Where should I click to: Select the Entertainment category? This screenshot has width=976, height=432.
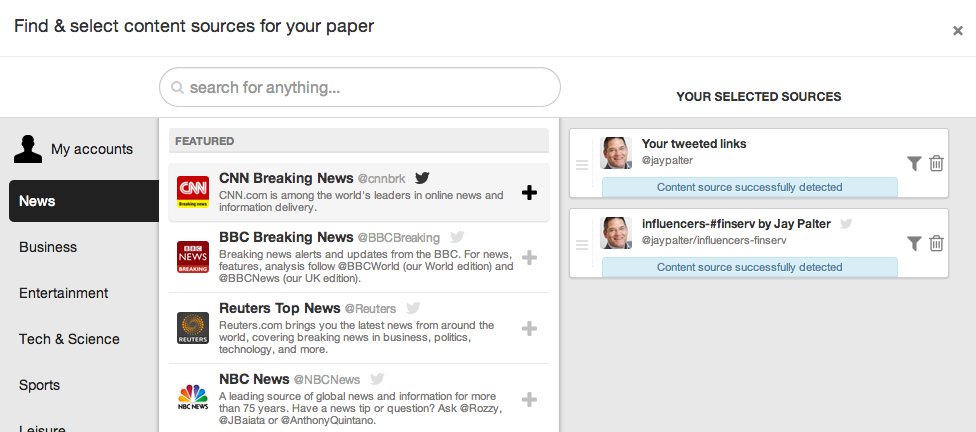[63, 293]
